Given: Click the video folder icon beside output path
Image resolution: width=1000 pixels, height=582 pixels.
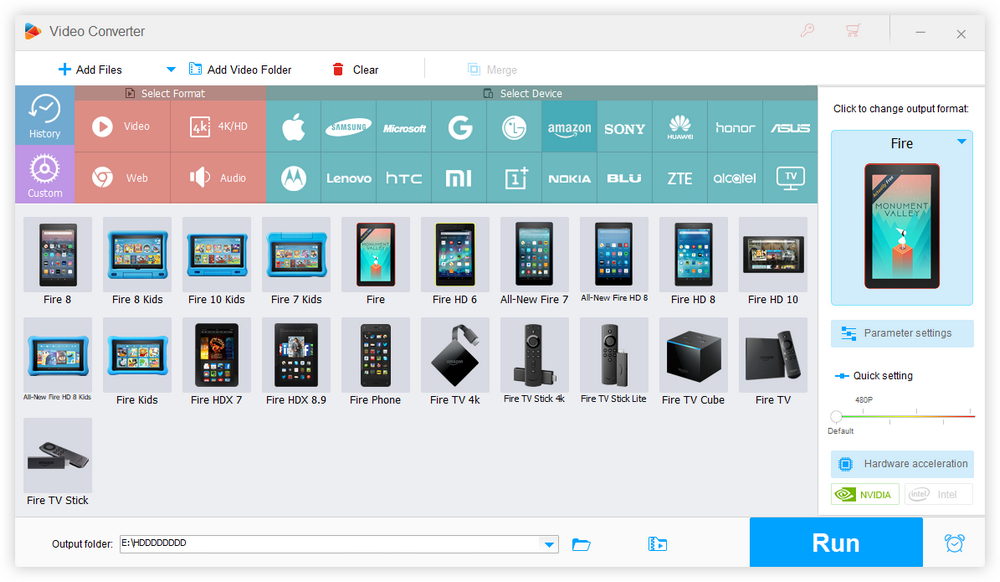Looking at the screenshot, I should pyautogui.click(x=658, y=544).
